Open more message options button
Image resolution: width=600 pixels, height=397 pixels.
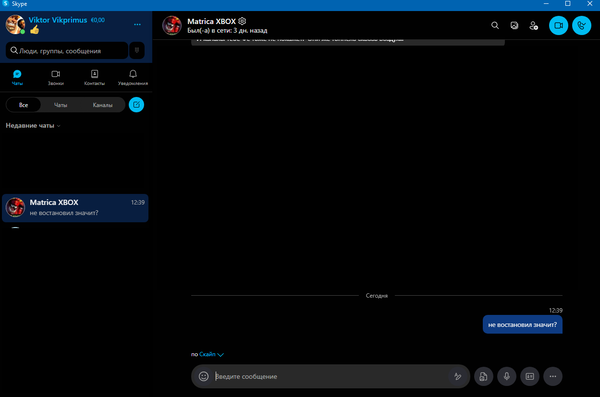point(553,376)
